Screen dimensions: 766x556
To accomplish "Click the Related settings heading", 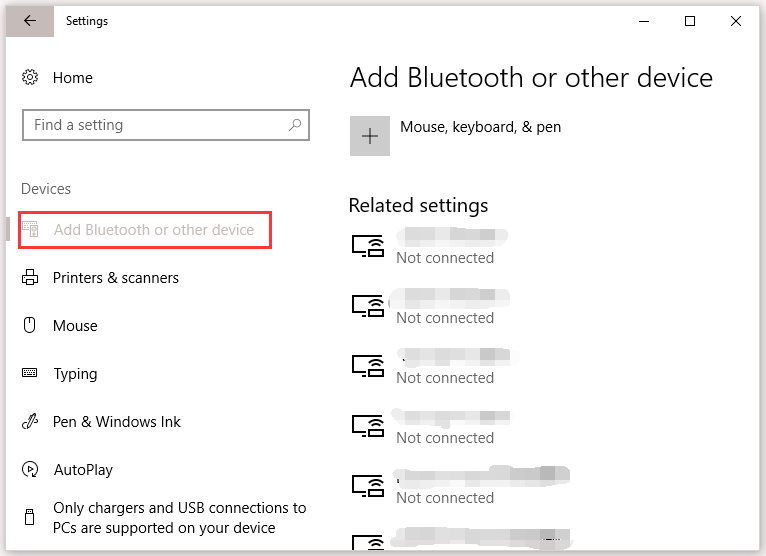I will (418, 205).
